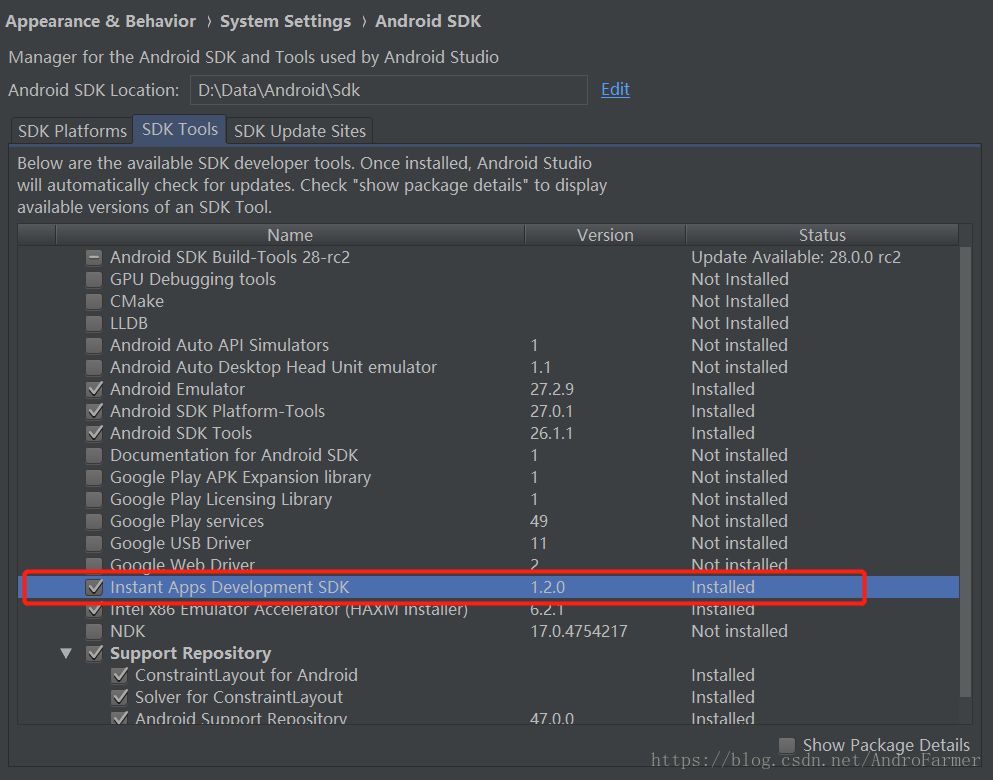Tick the LLDB checkbox
This screenshot has width=993, height=780.
tap(94, 324)
